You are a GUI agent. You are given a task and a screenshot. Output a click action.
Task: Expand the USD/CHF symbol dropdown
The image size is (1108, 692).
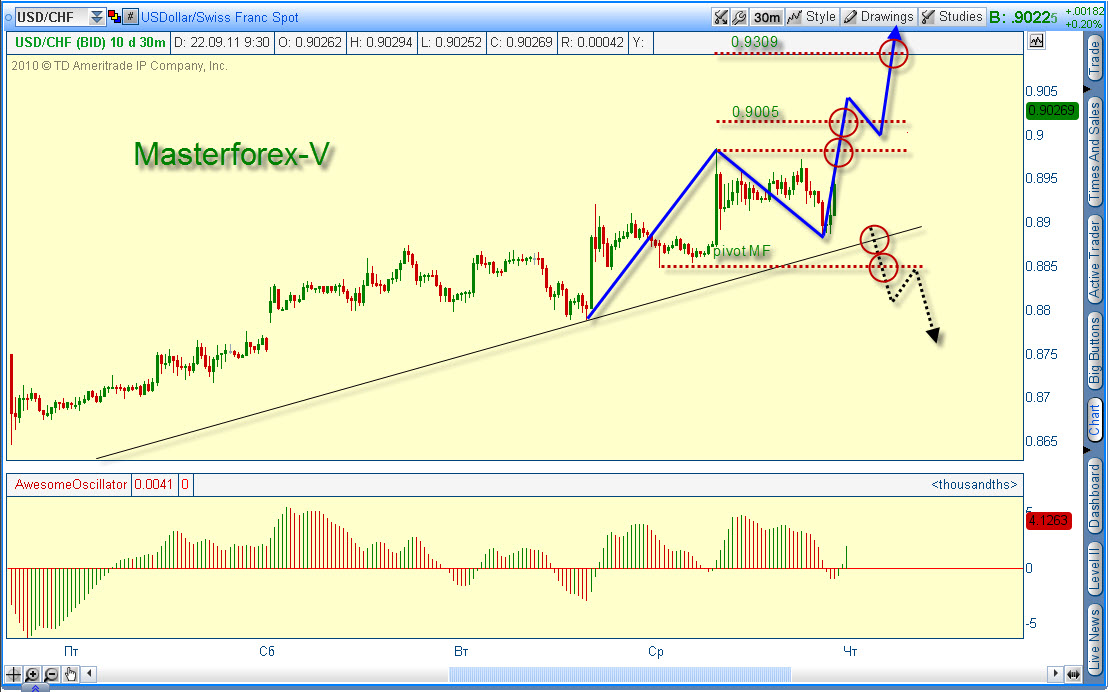[96, 17]
